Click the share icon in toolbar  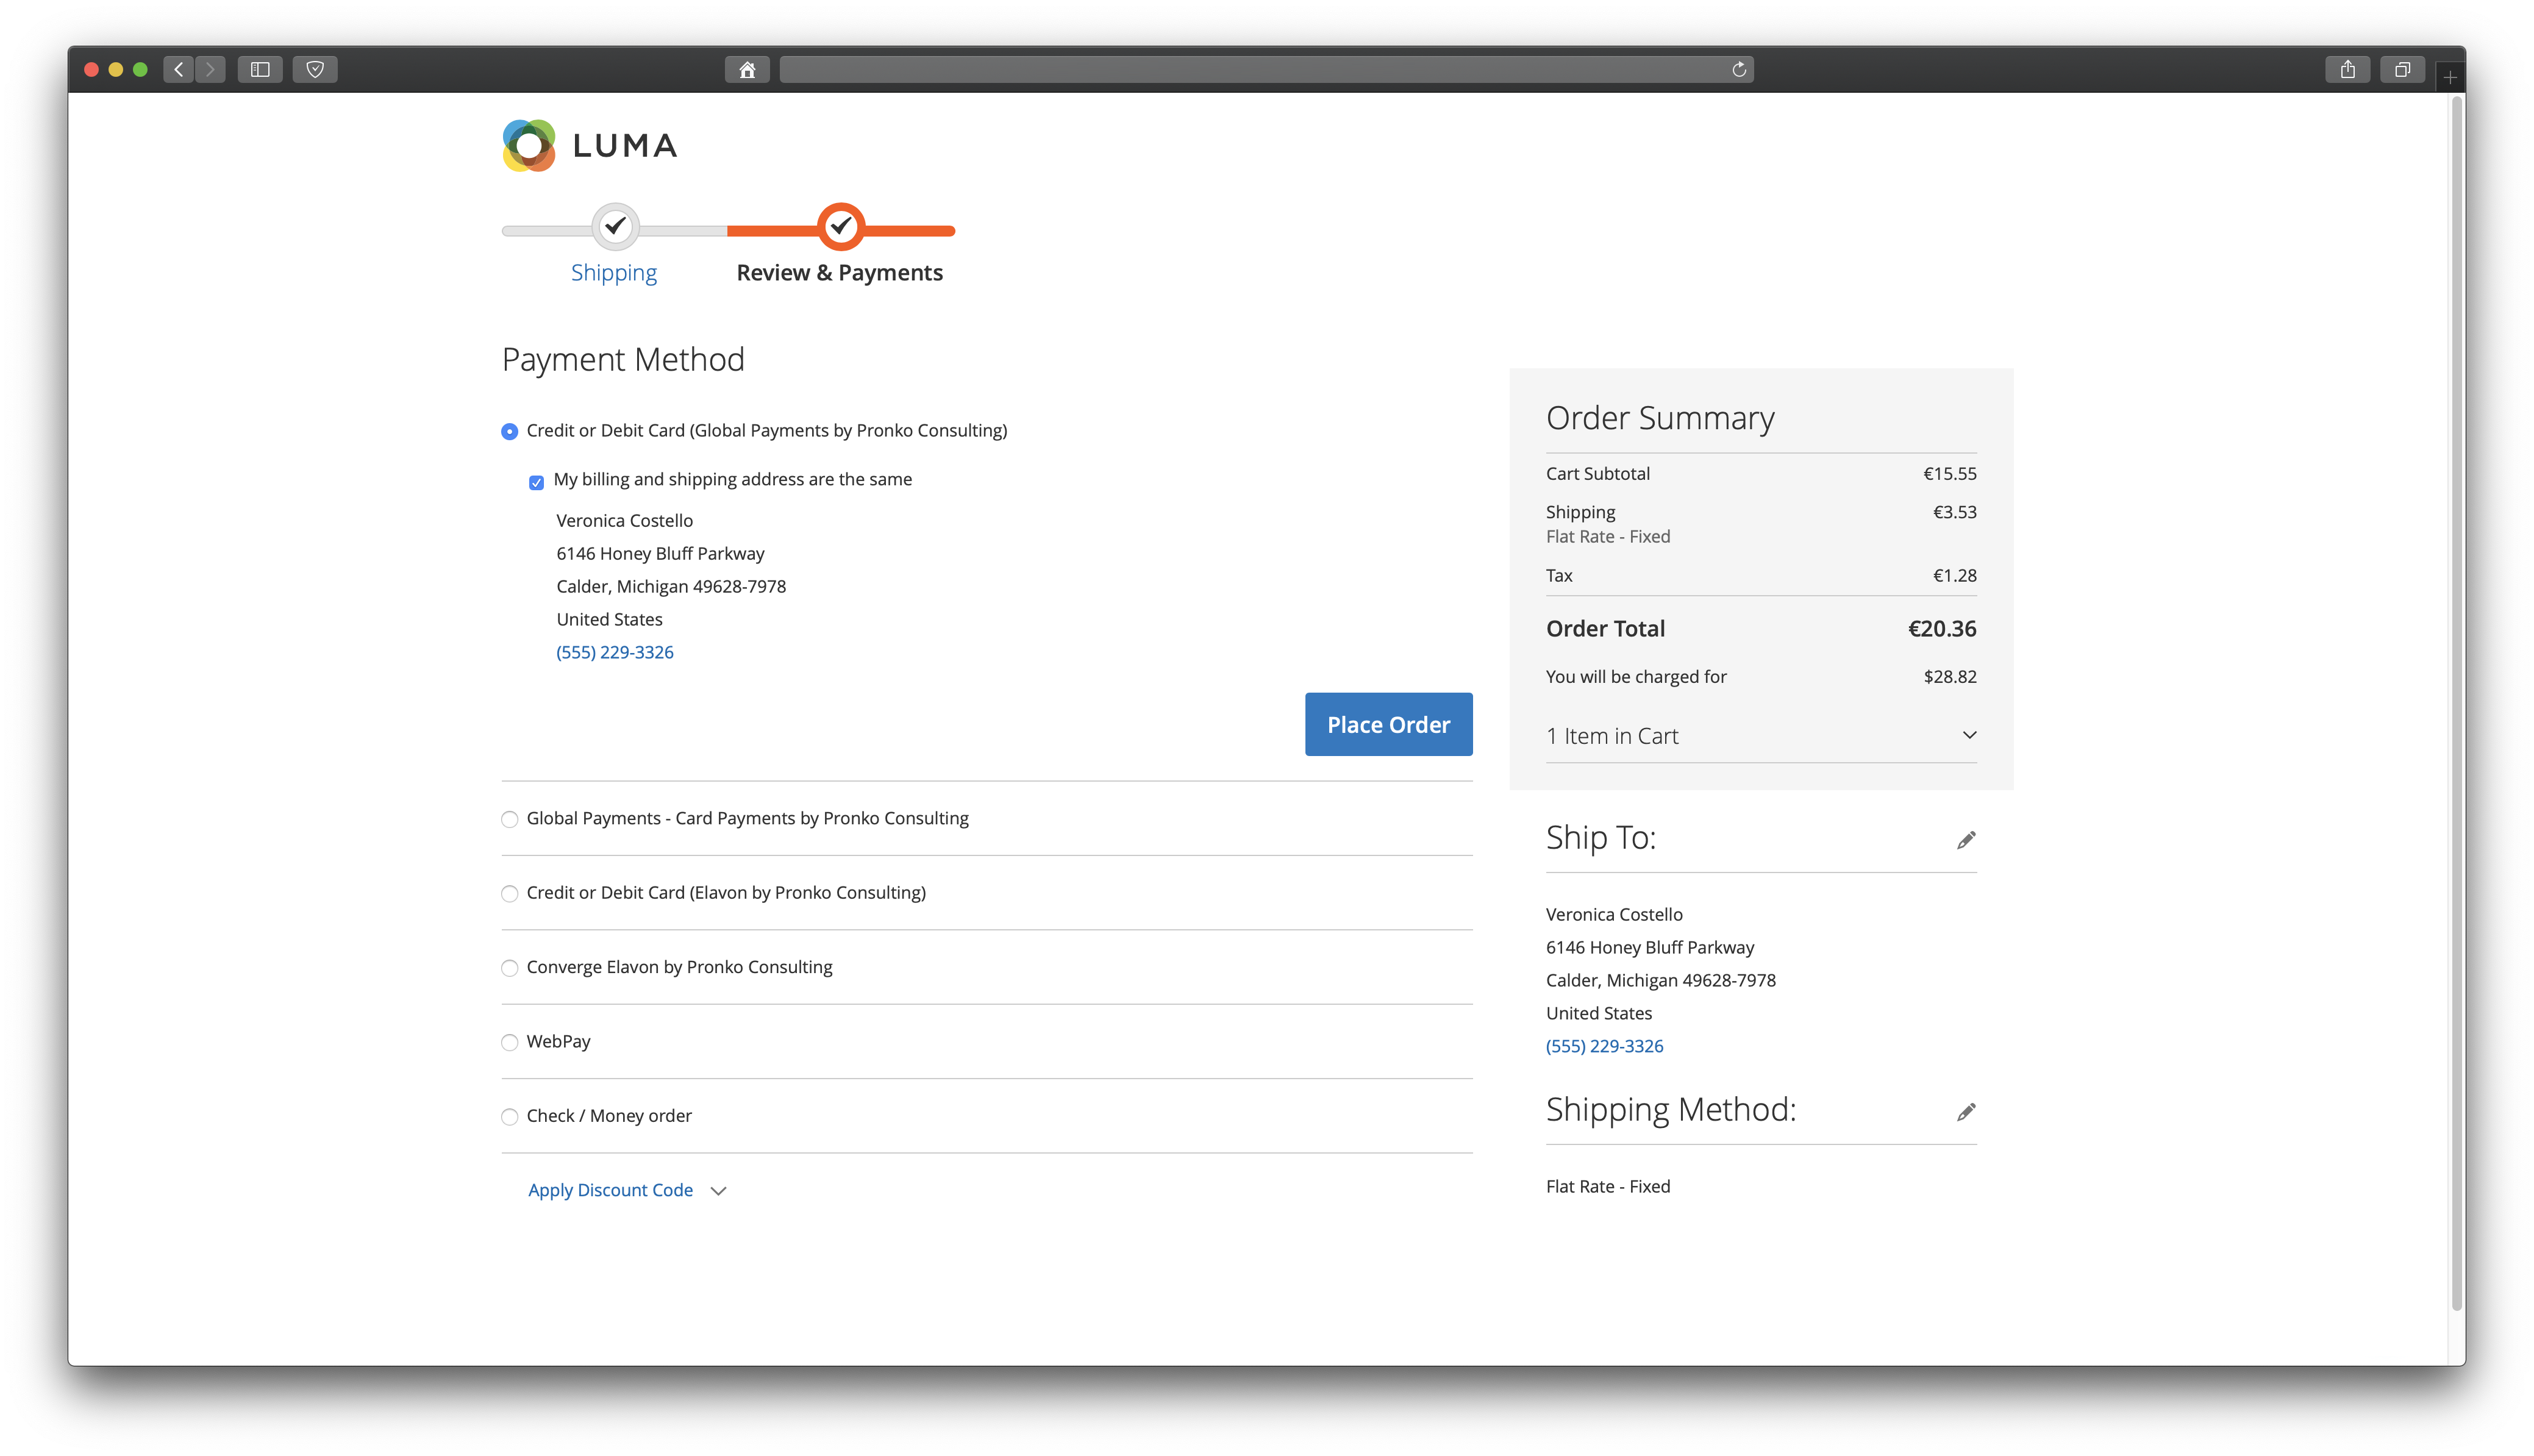click(x=2347, y=70)
